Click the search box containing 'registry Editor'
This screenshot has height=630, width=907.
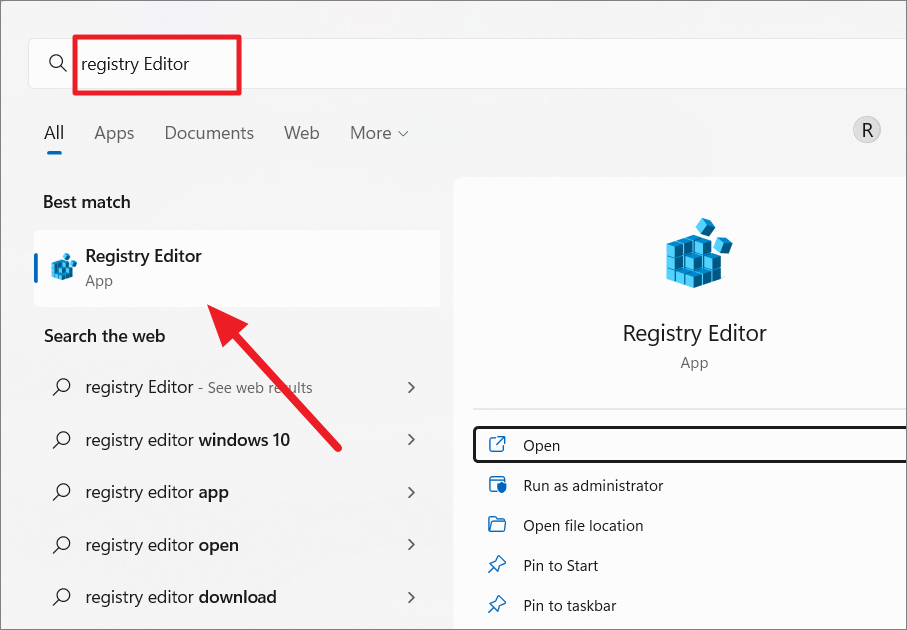coord(467,64)
